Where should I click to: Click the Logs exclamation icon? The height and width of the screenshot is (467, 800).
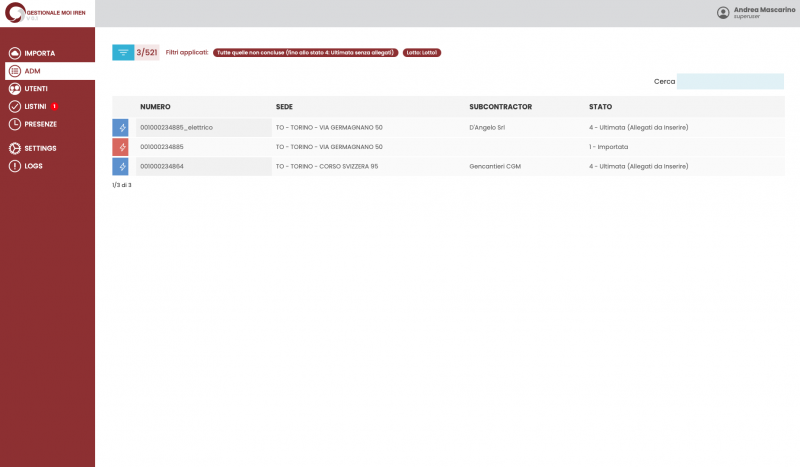tap(14, 166)
